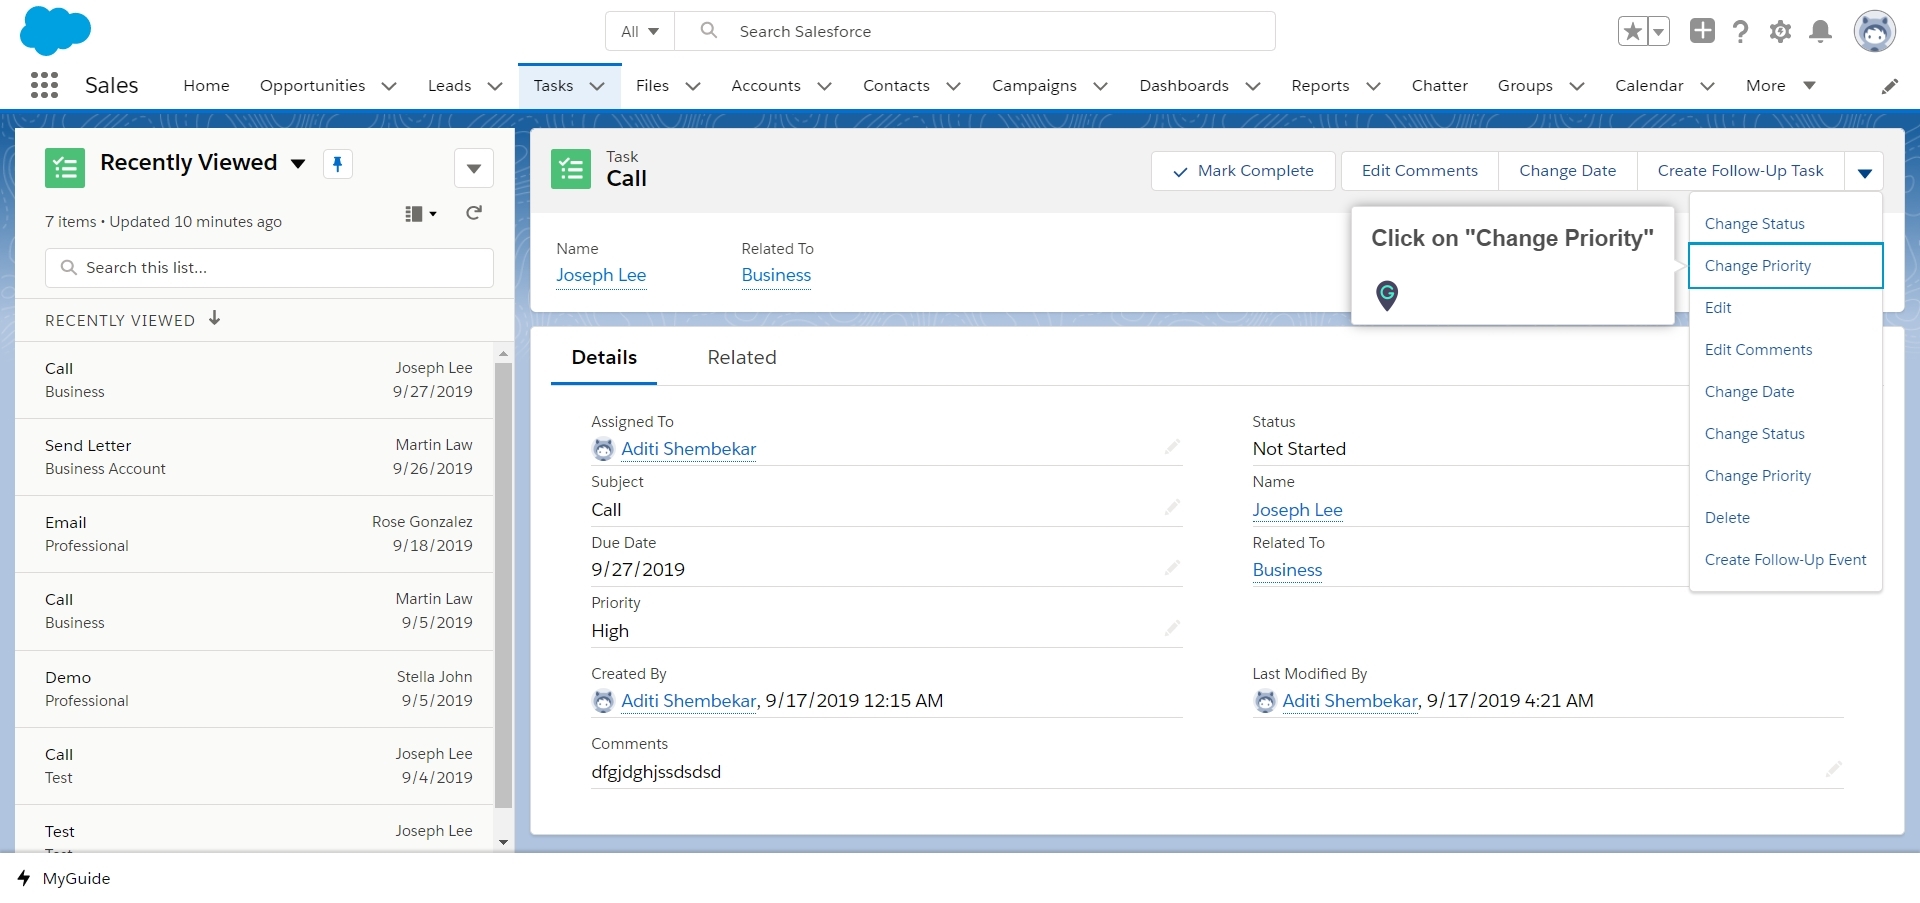Open the More navigation dropdown
The image size is (1920, 903).
coord(1779,85)
